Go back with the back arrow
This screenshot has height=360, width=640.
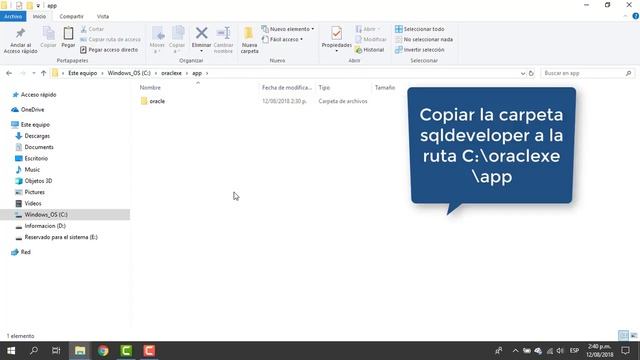click(x=9, y=73)
